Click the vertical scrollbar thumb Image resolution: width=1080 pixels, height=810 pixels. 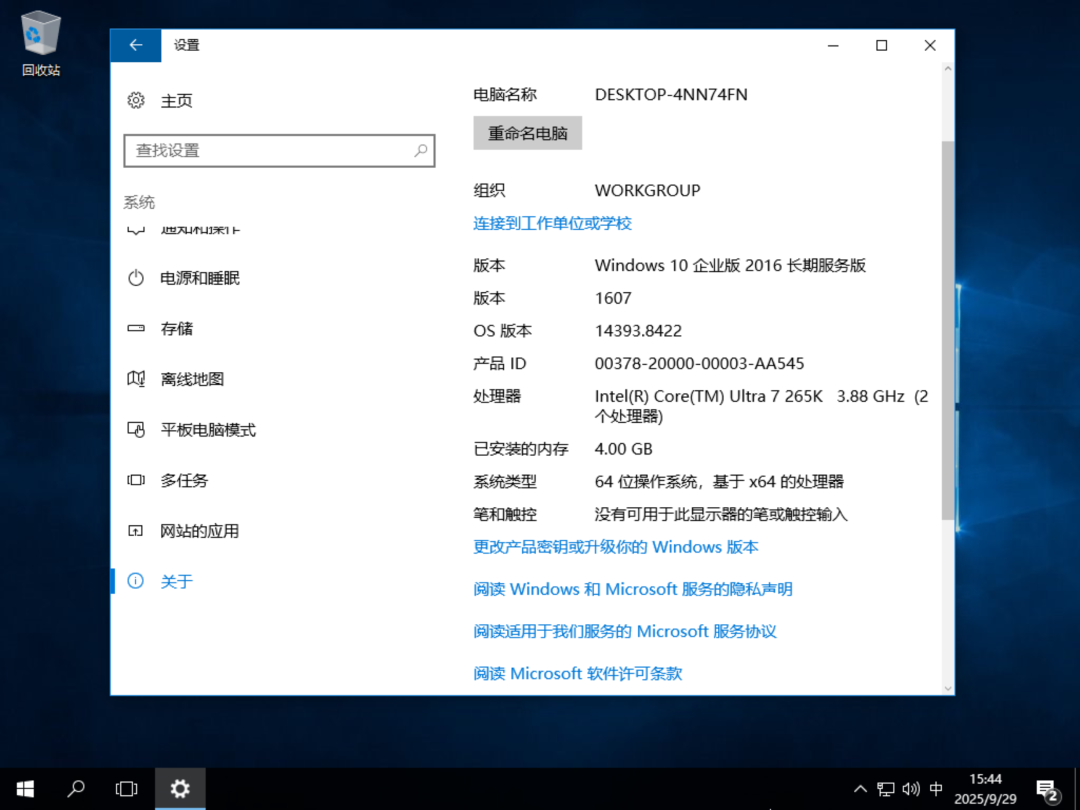click(x=948, y=331)
